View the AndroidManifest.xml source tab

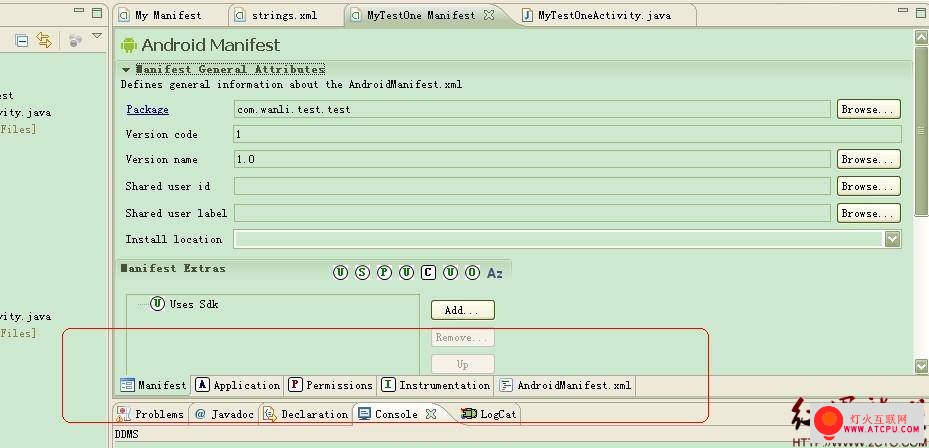tap(566, 385)
